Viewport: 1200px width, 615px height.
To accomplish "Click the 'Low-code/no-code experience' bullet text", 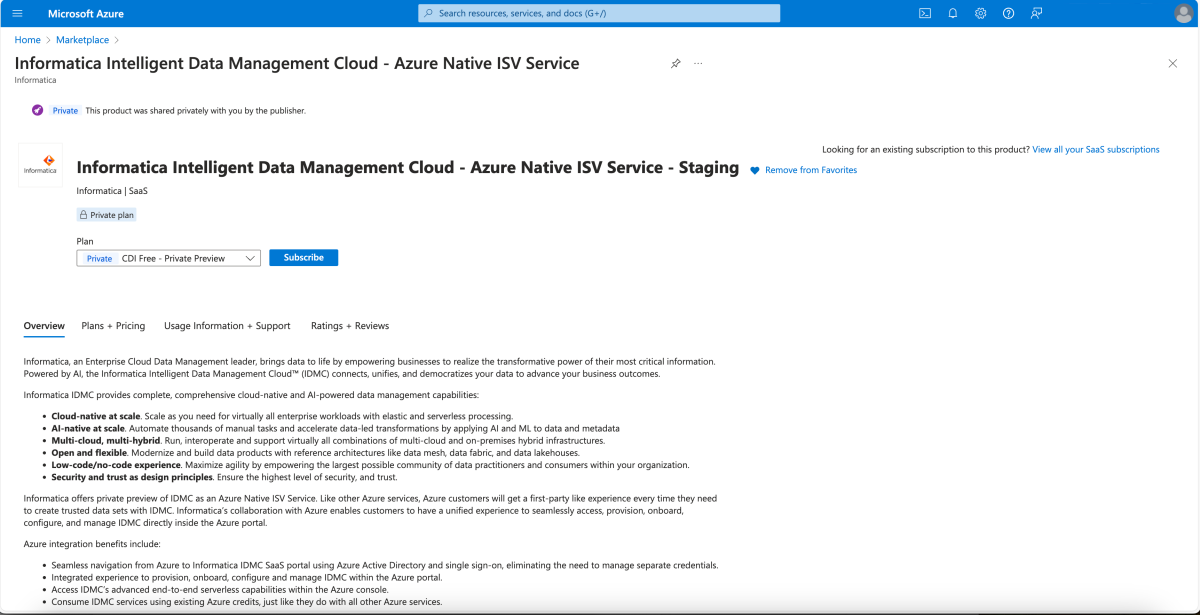I will pyautogui.click(x=116, y=465).
